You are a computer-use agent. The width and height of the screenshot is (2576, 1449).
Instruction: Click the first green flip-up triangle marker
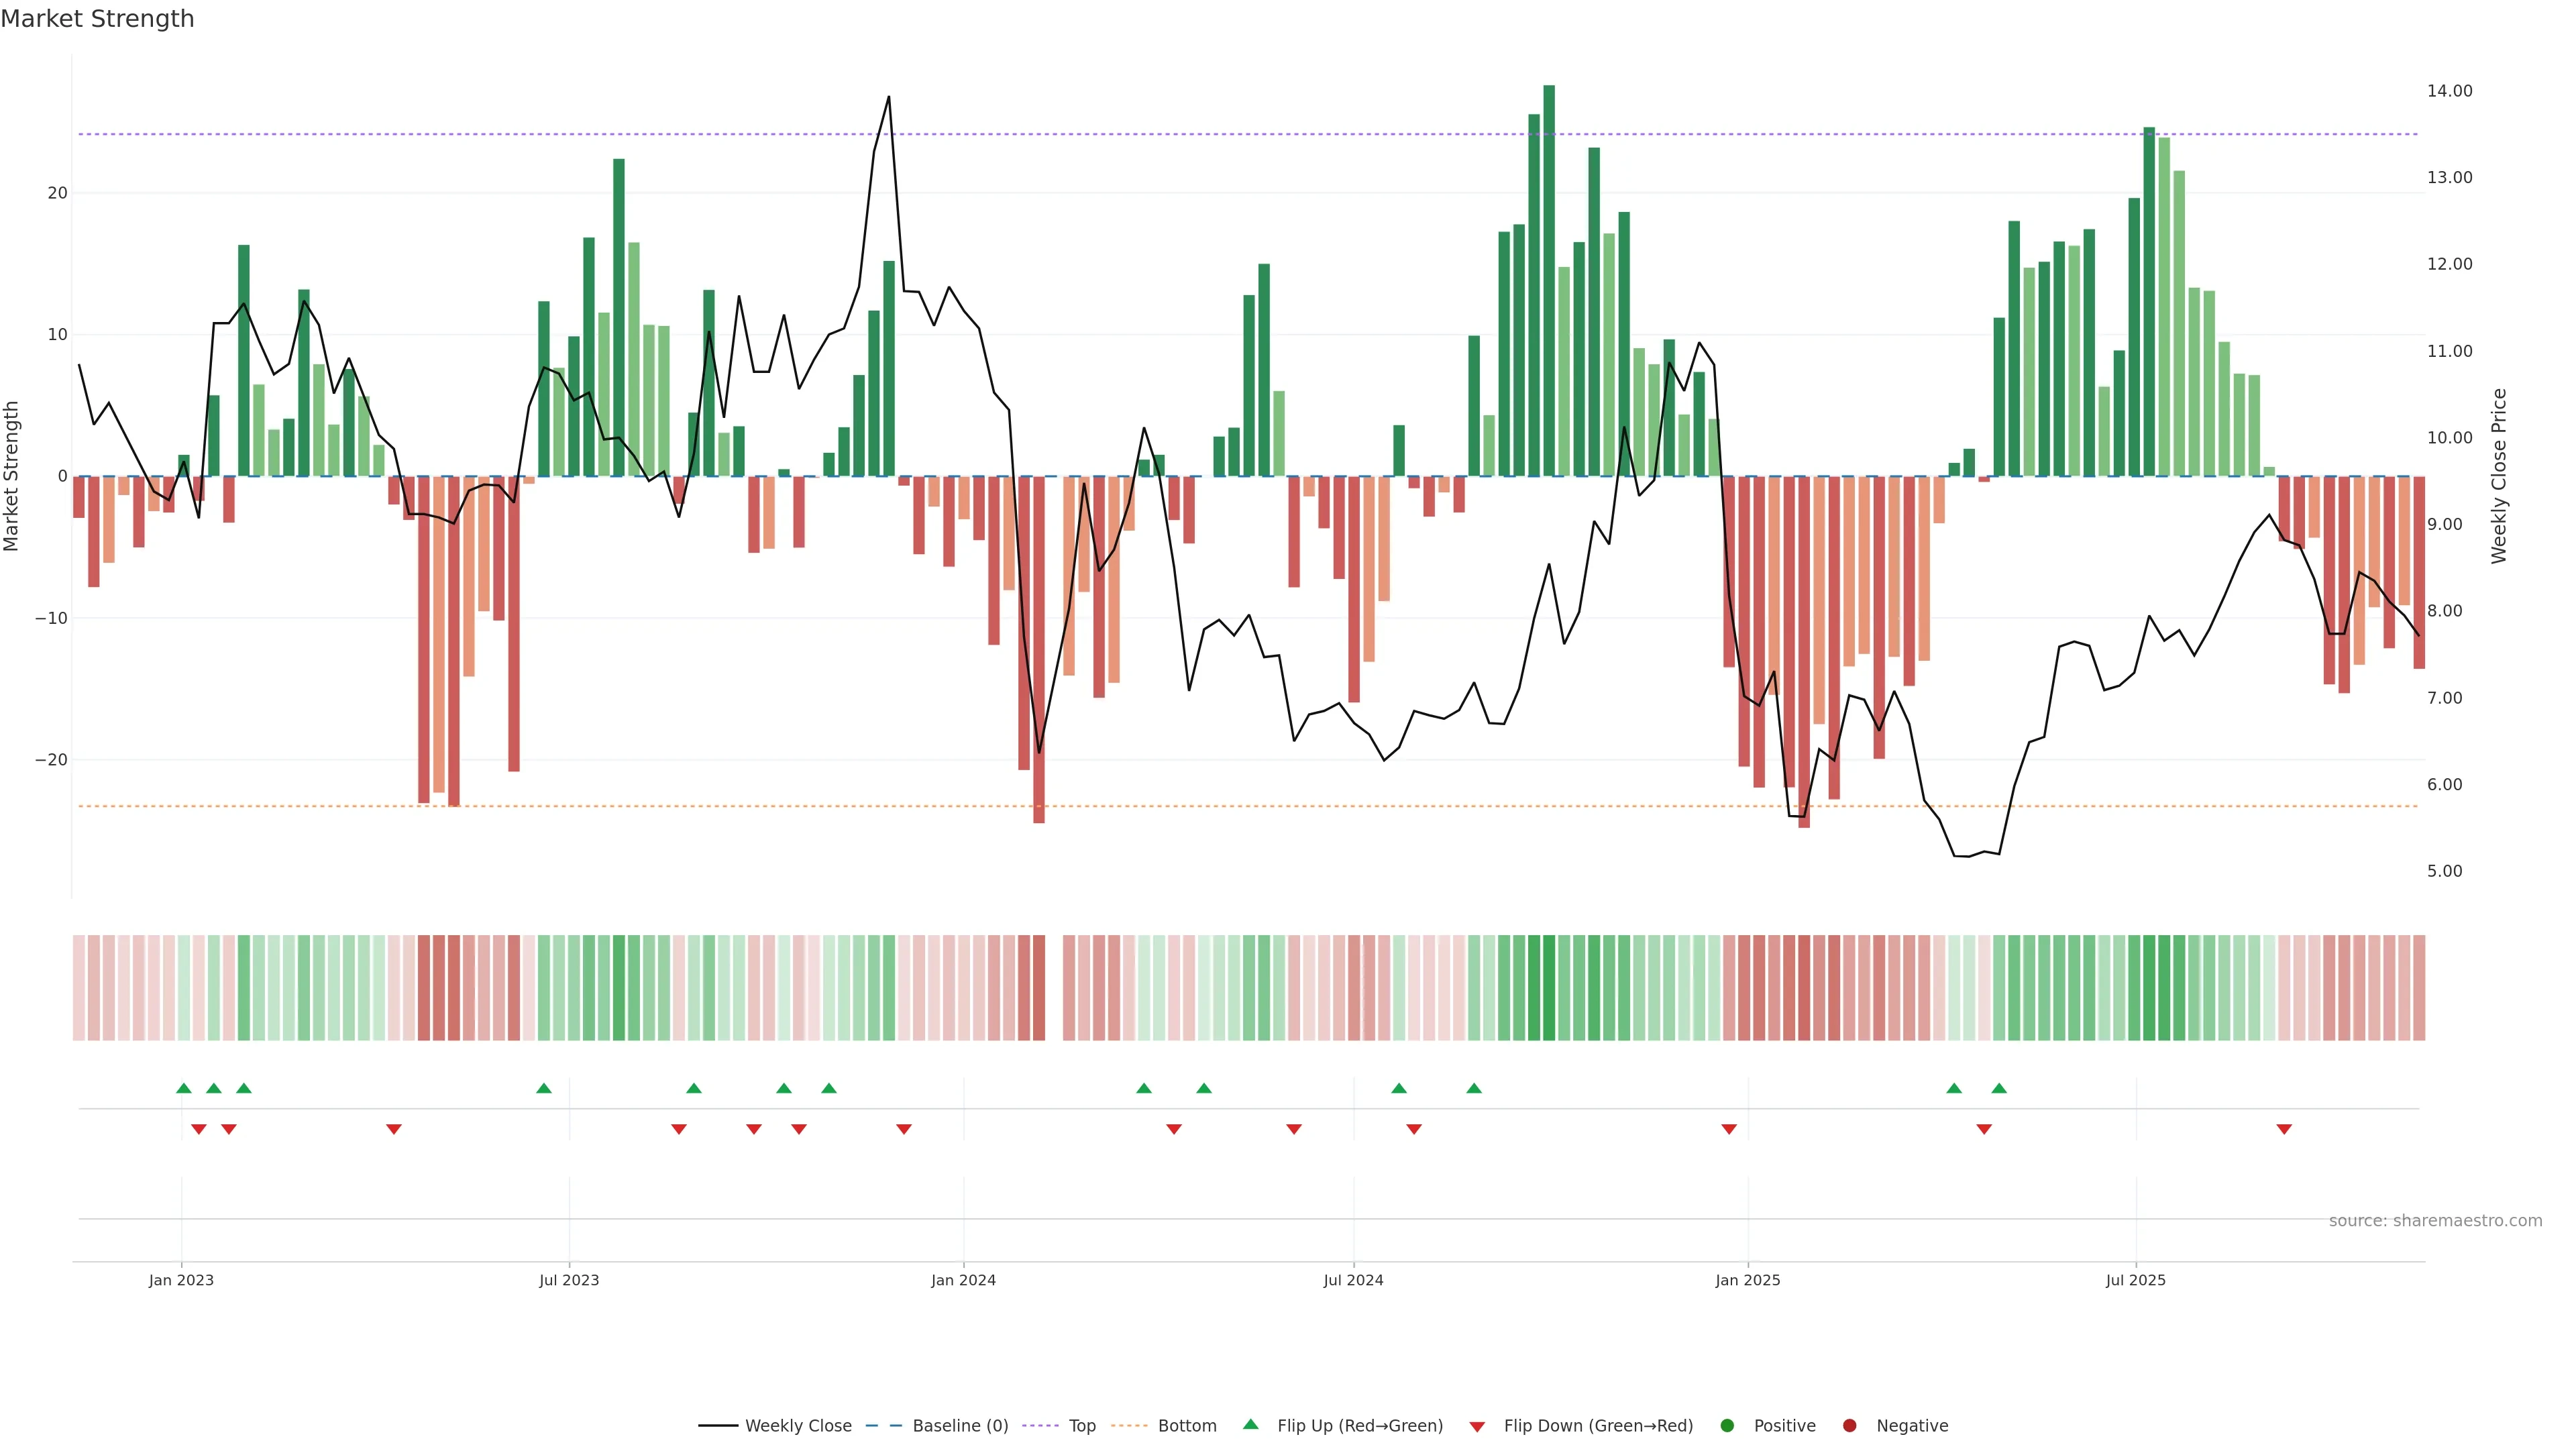click(184, 1088)
